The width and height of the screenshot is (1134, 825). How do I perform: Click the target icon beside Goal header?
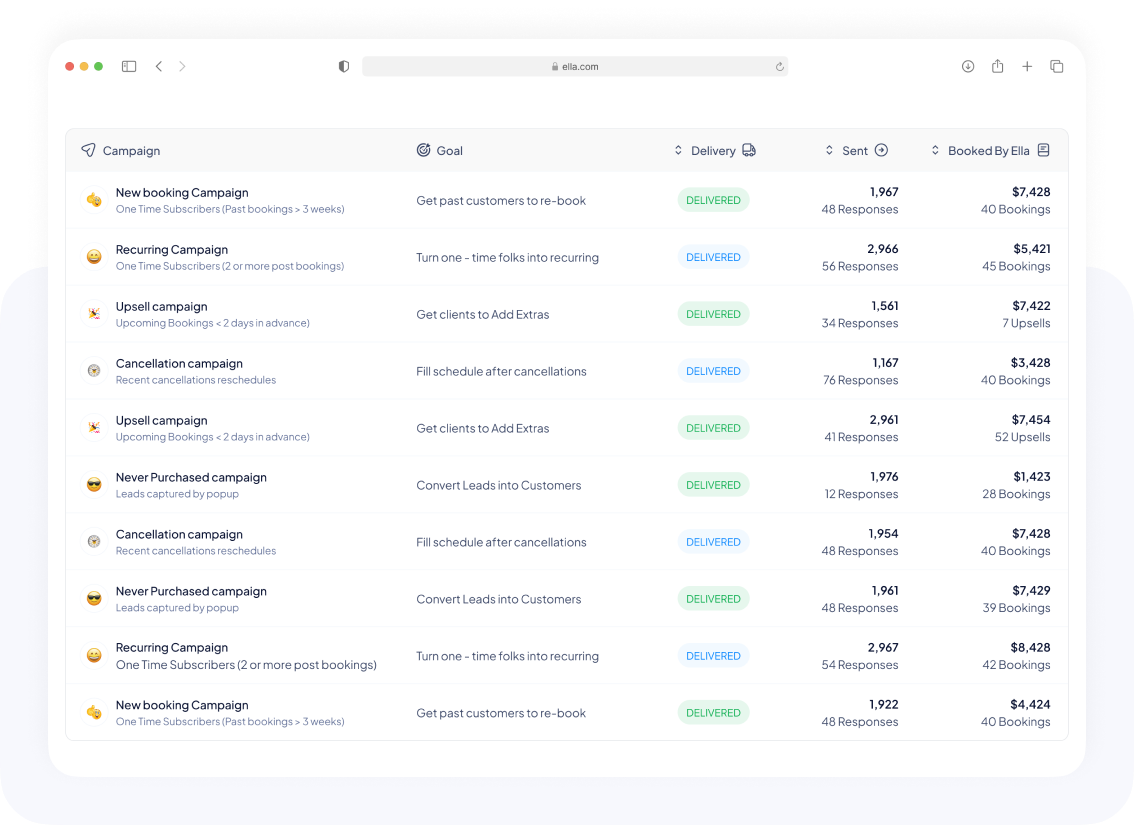tap(423, 150)
